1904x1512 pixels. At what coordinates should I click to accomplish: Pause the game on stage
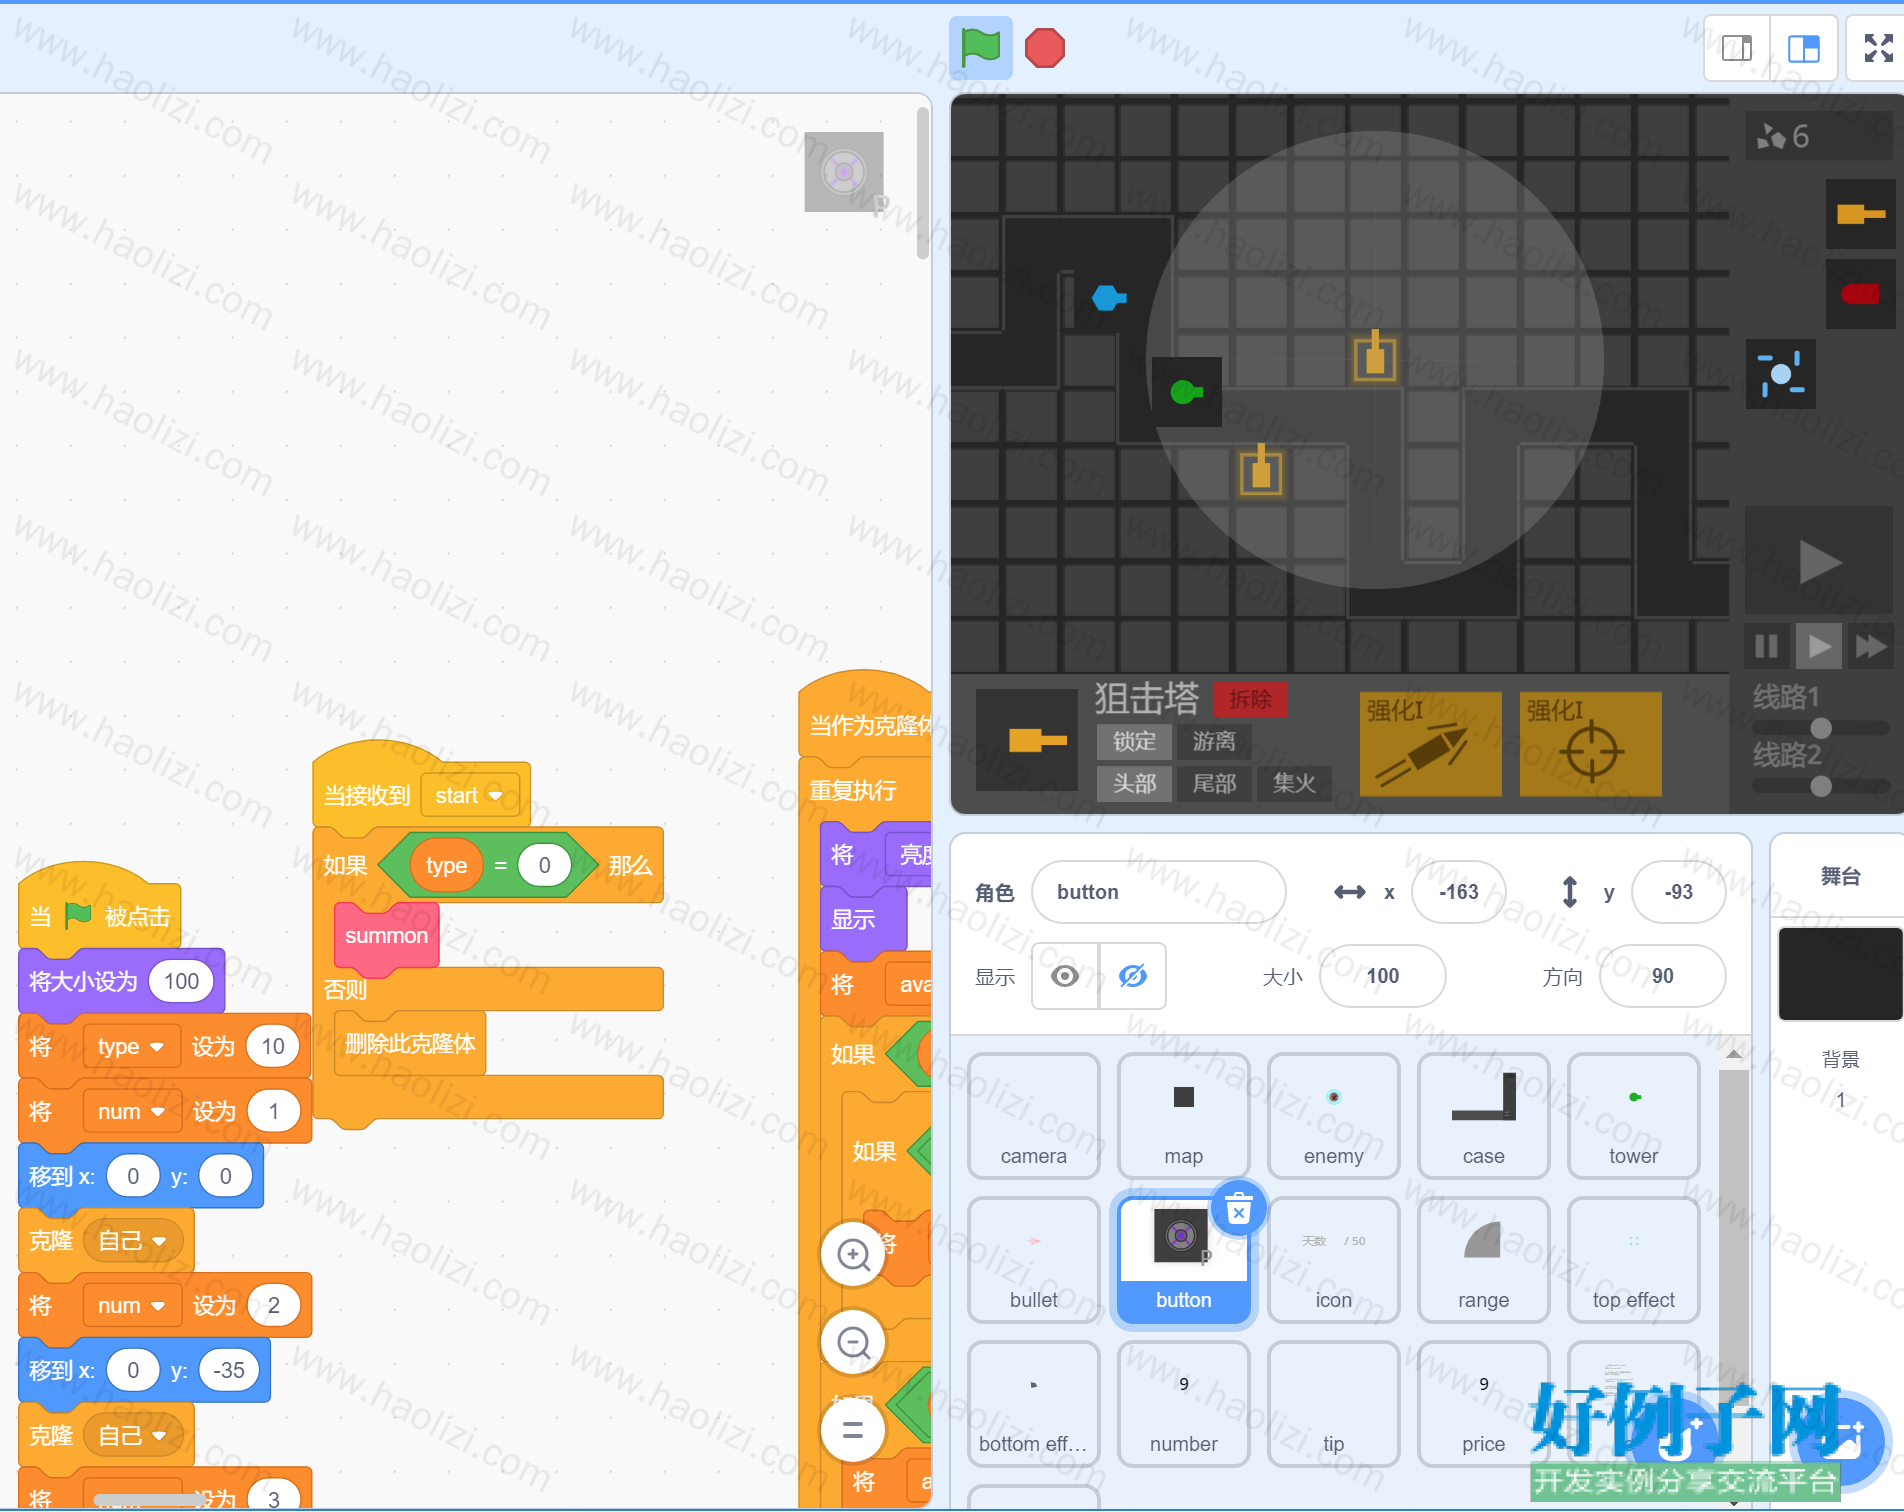point(1767,646)
